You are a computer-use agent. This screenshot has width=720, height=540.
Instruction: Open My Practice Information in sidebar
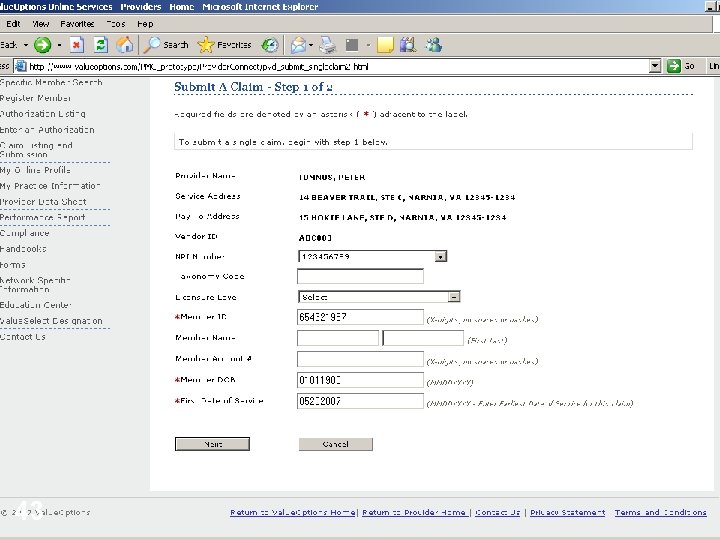51,186
